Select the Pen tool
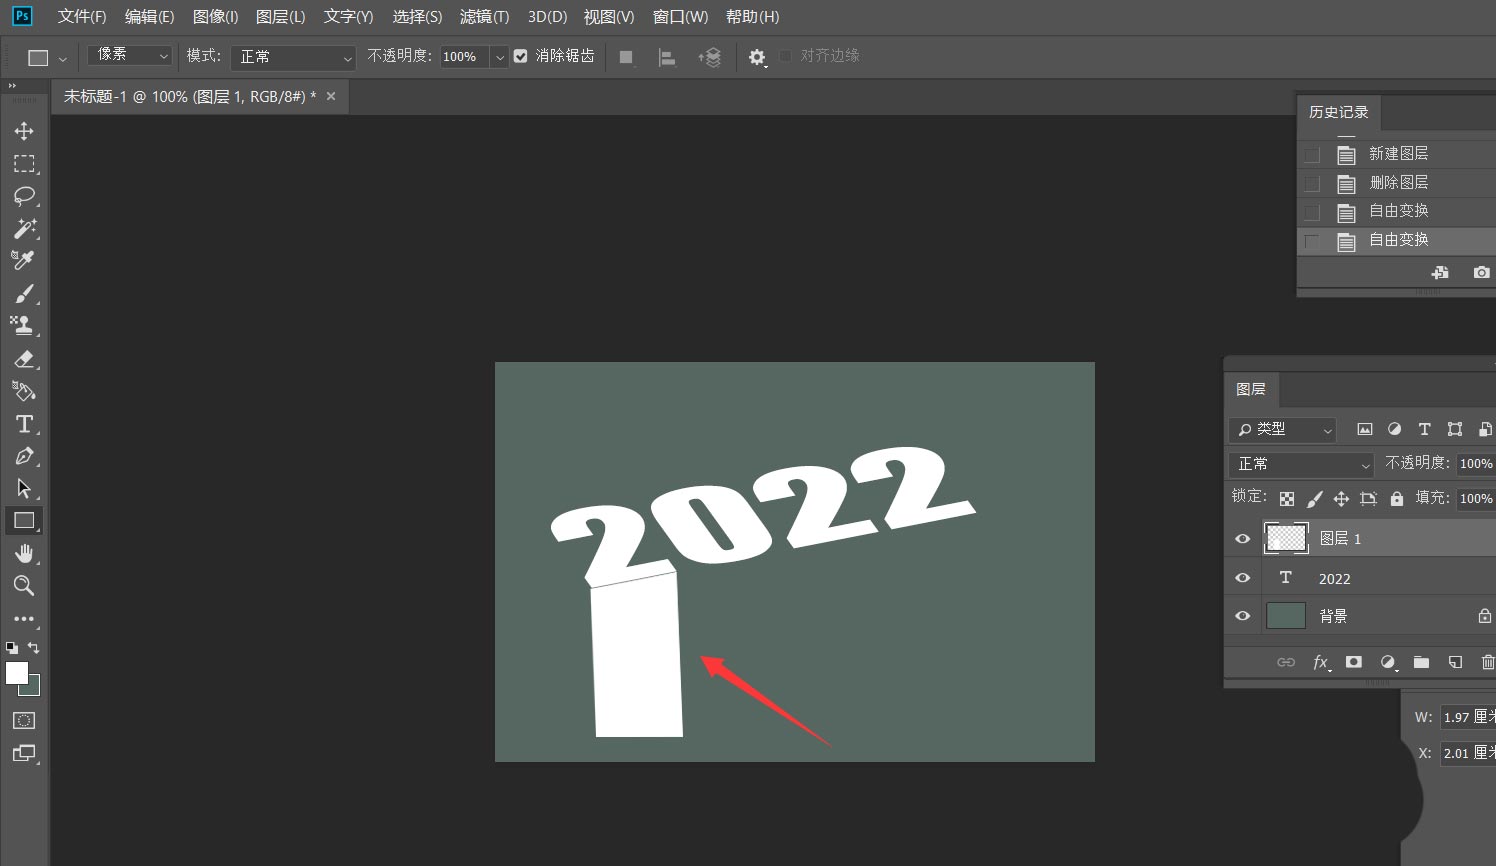 (x=24, y=456)
